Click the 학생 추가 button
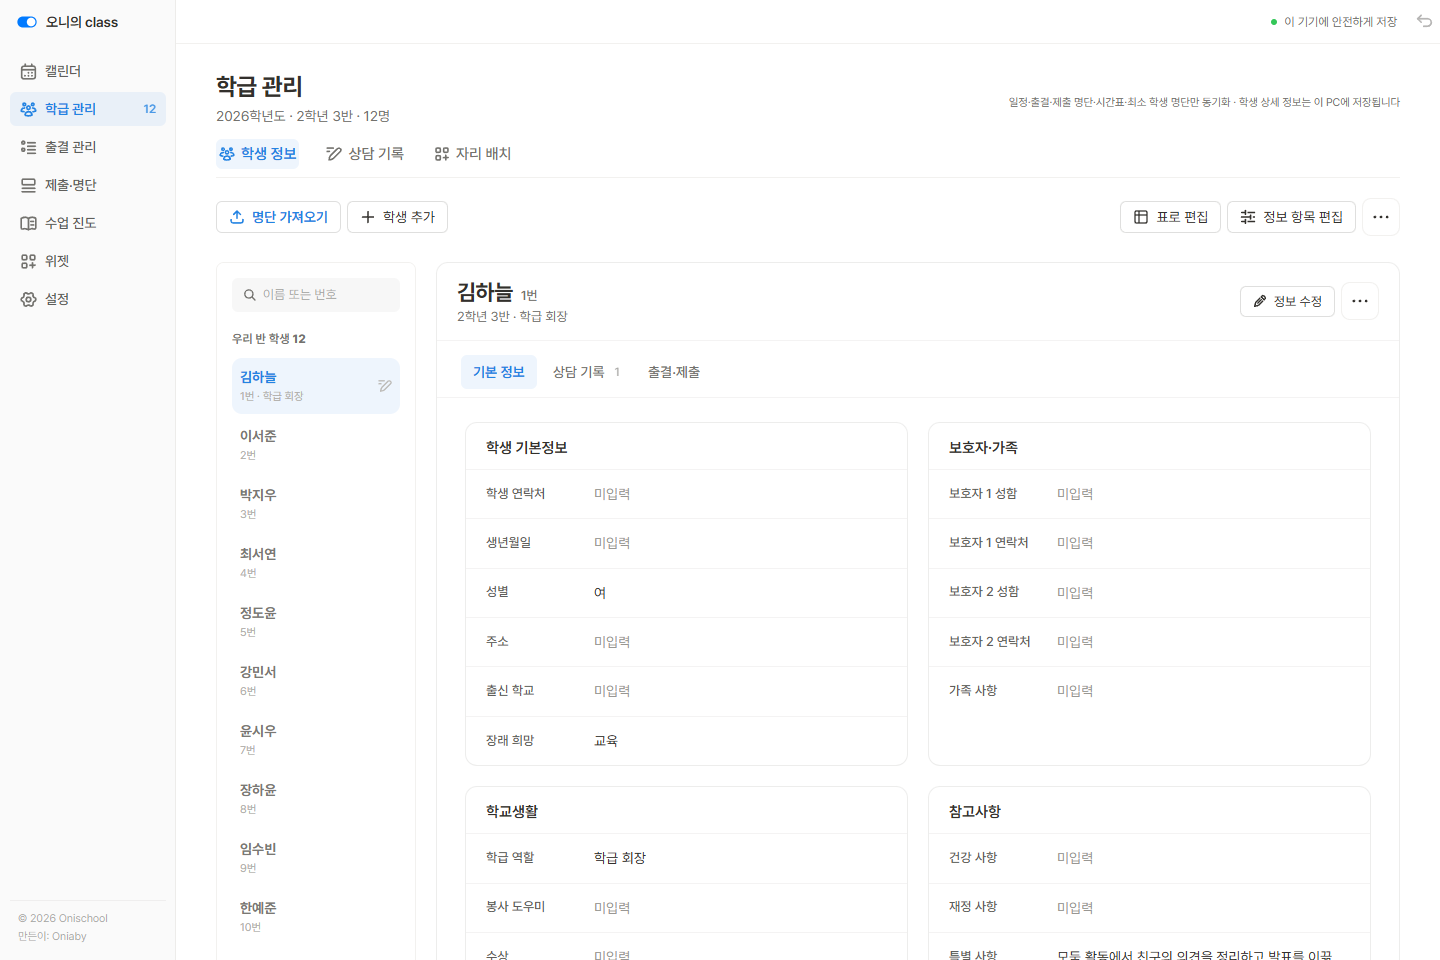The width and height of the screenshot is (1440, 960). click(x=397, y=217)
